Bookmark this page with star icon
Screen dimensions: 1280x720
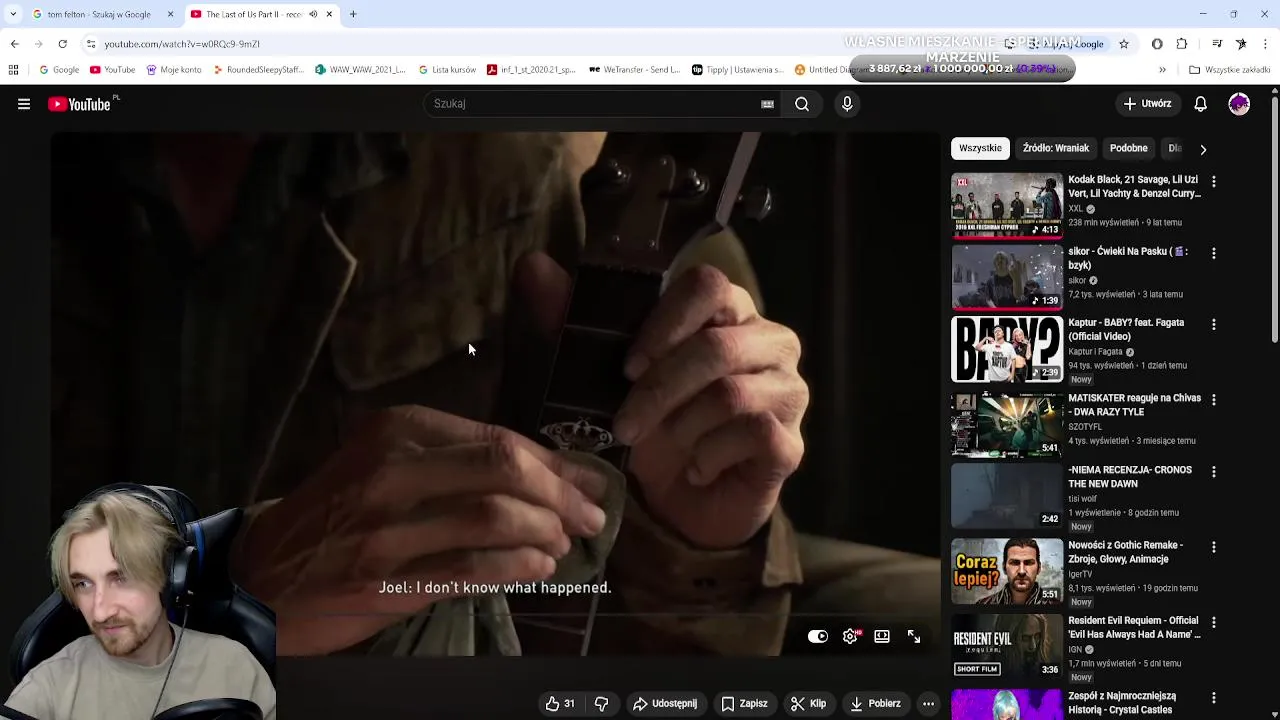(1124, 44)
